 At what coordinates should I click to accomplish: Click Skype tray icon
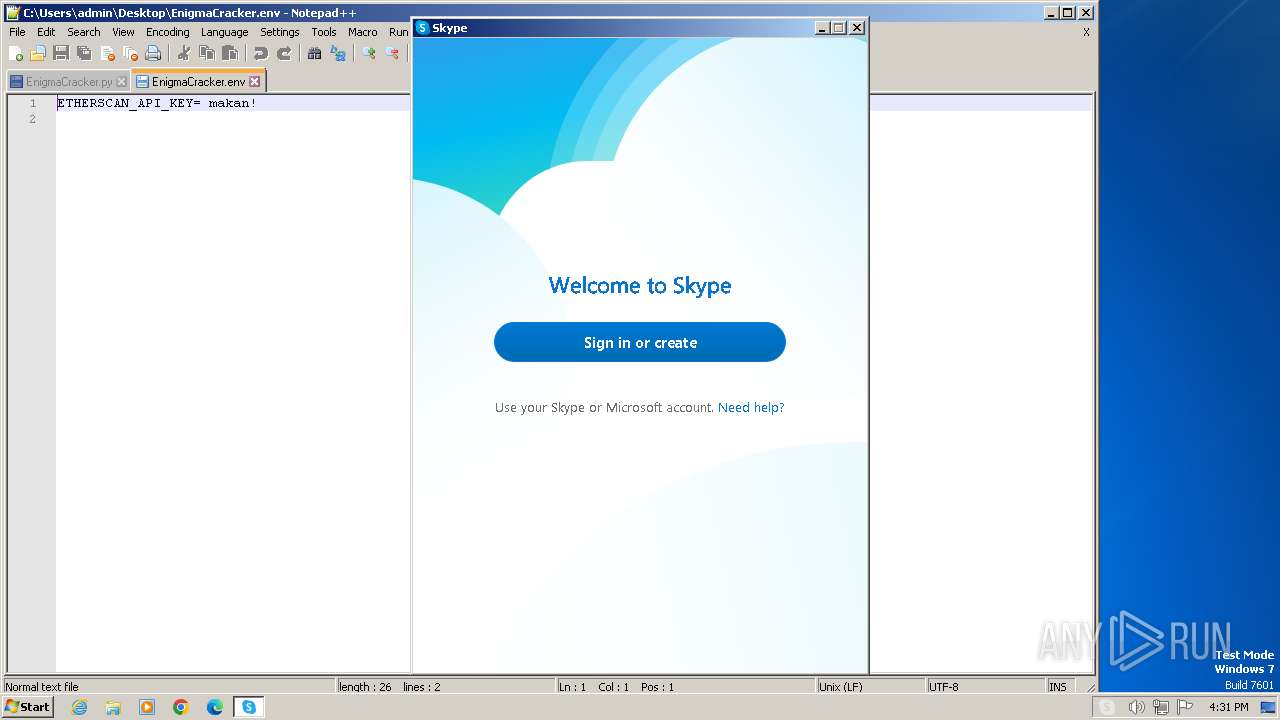point(1107,707)
